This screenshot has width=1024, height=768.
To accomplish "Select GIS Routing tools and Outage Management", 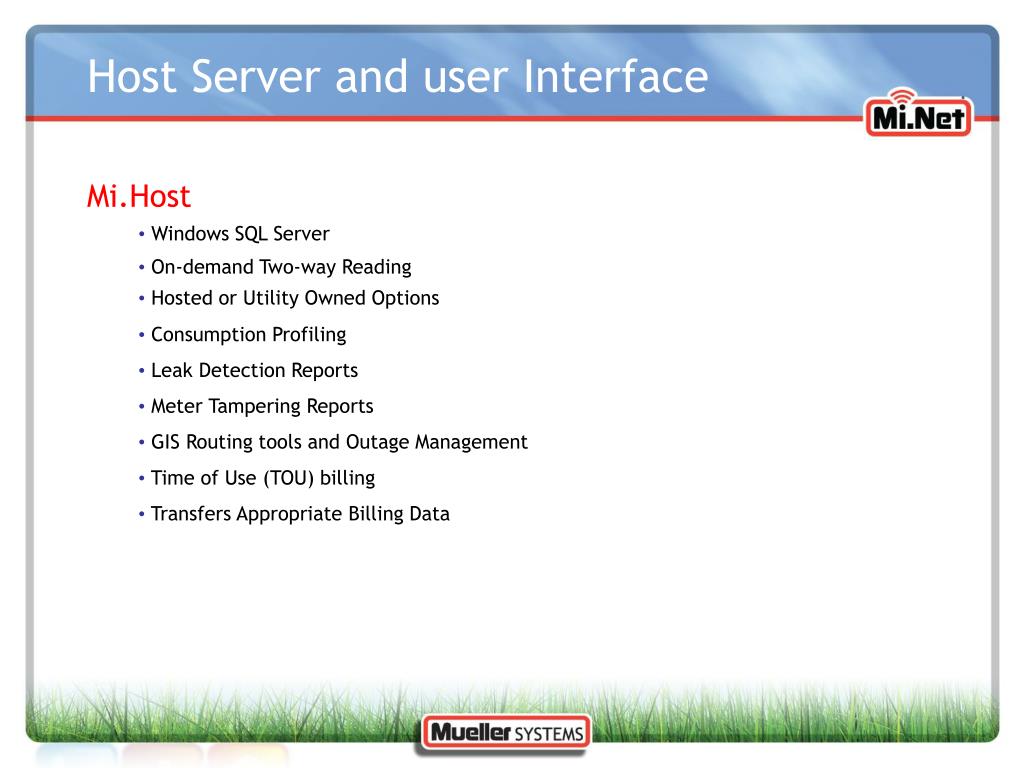I will click(x=339, y=442).
